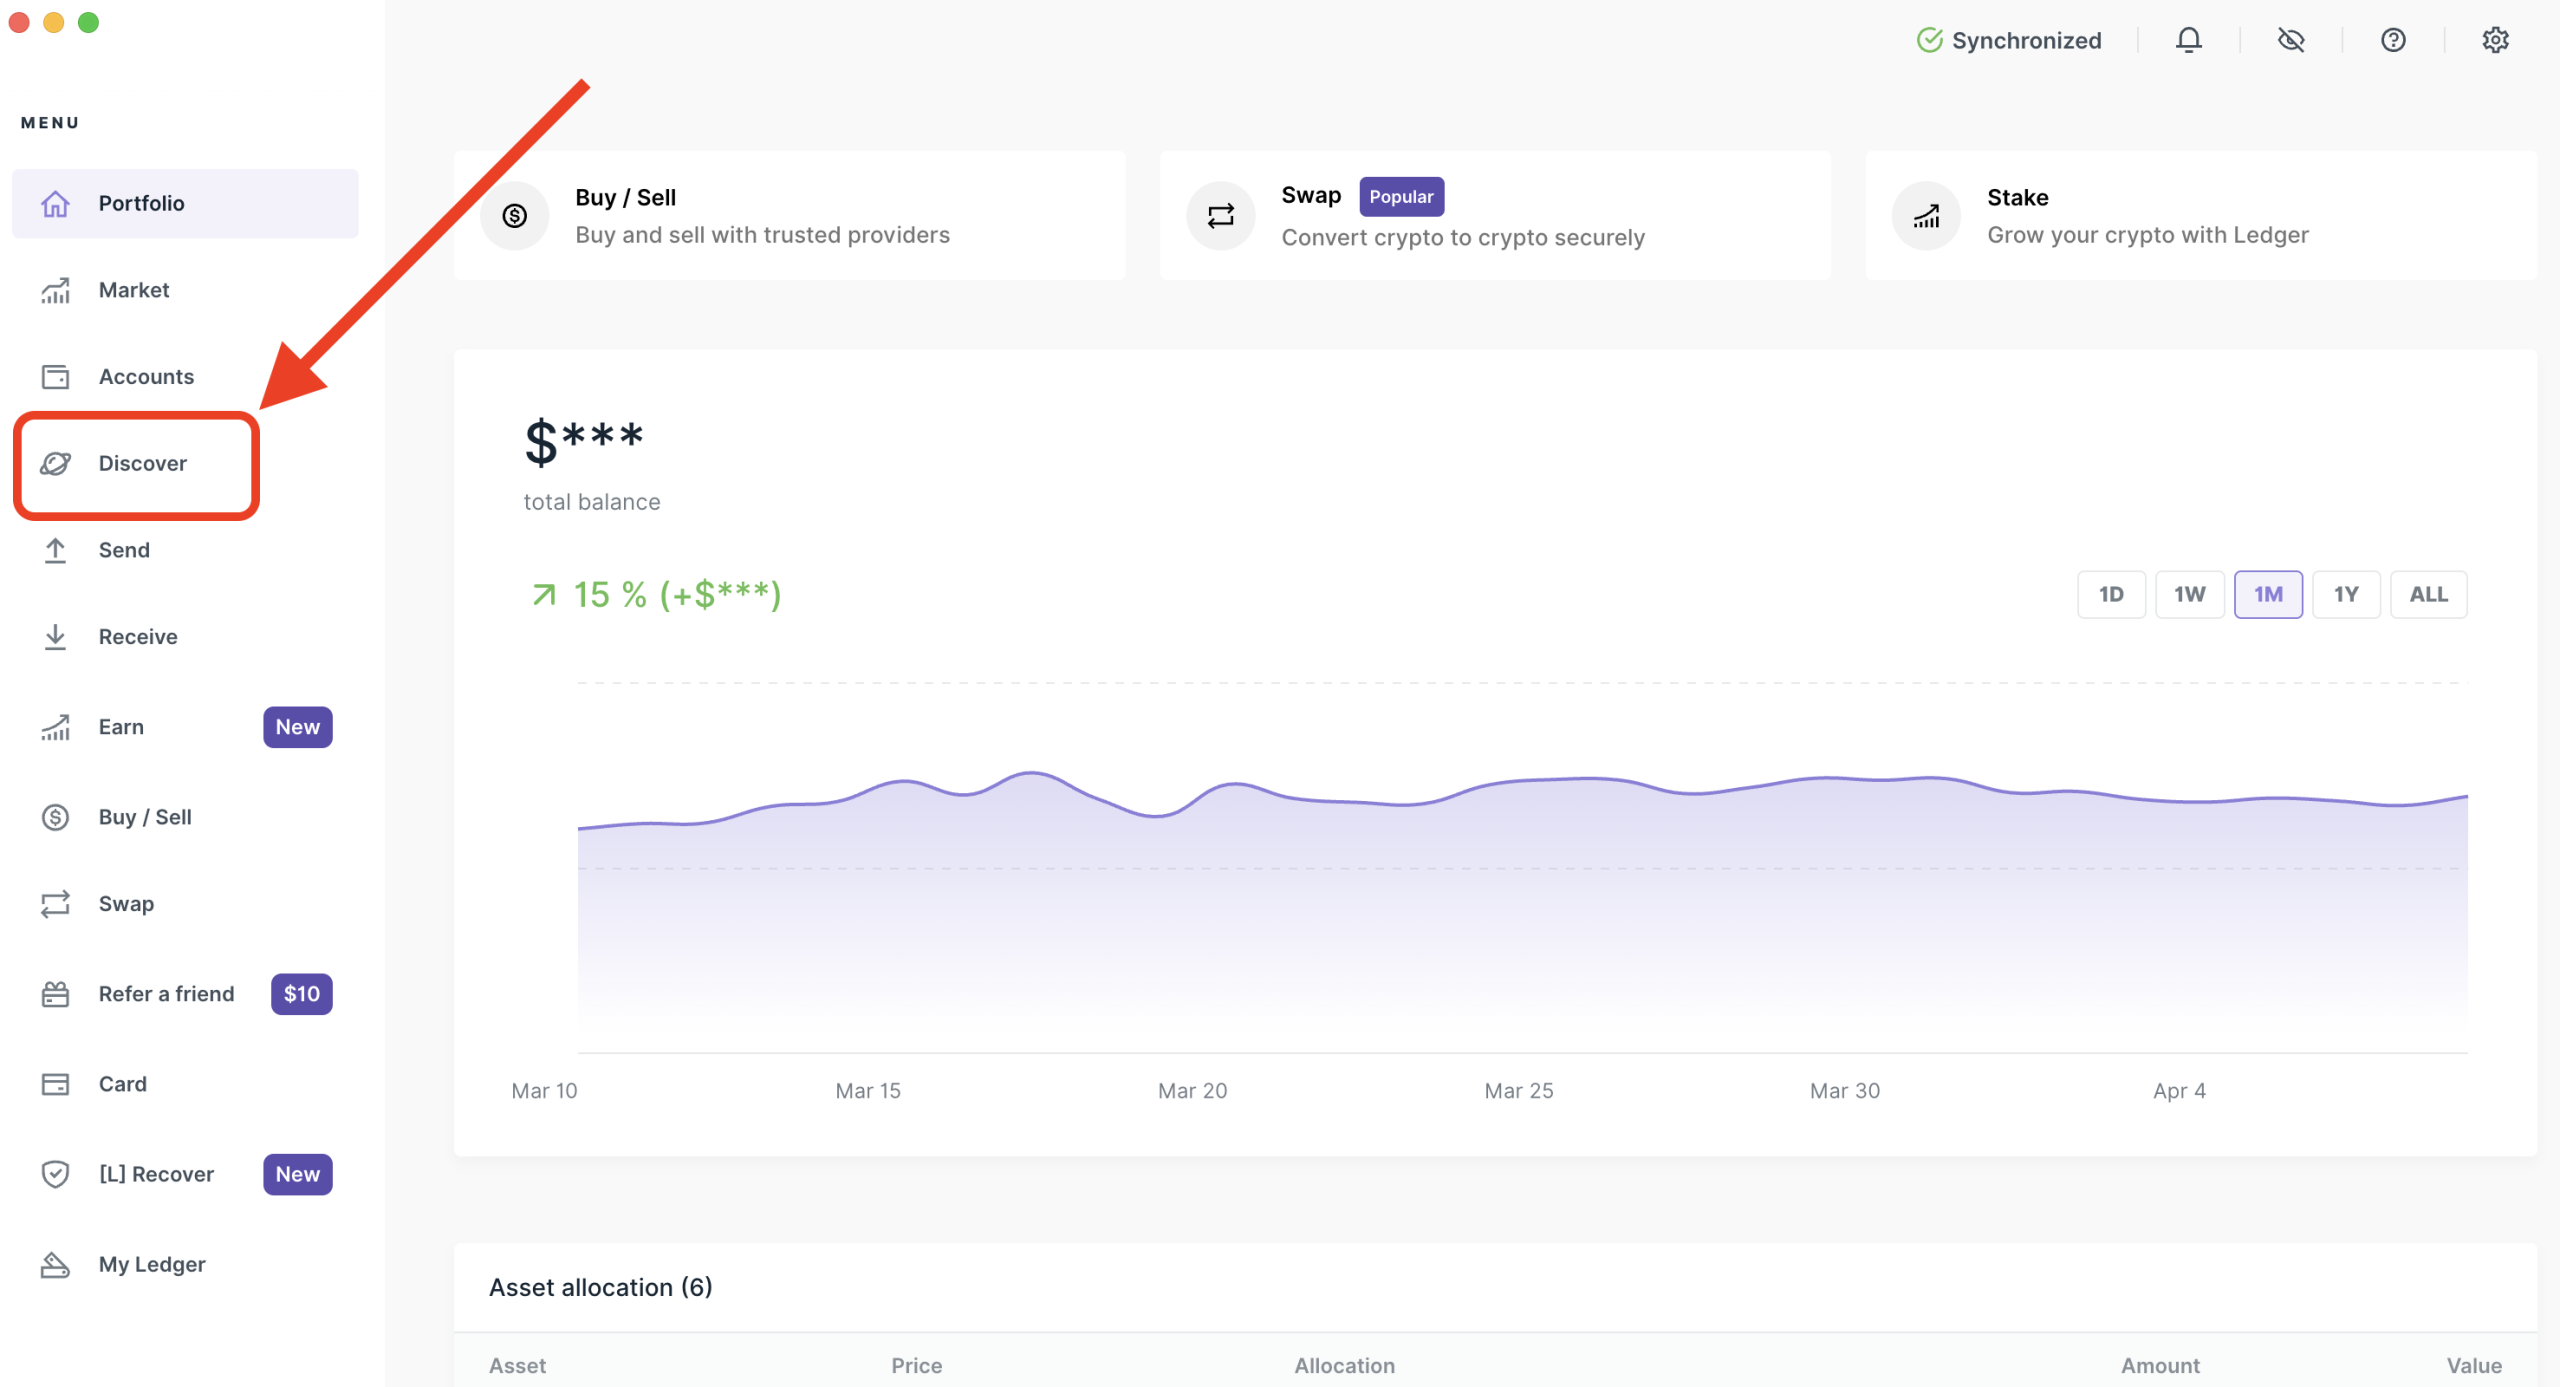Select the 1W time range

coord(2189,594)
